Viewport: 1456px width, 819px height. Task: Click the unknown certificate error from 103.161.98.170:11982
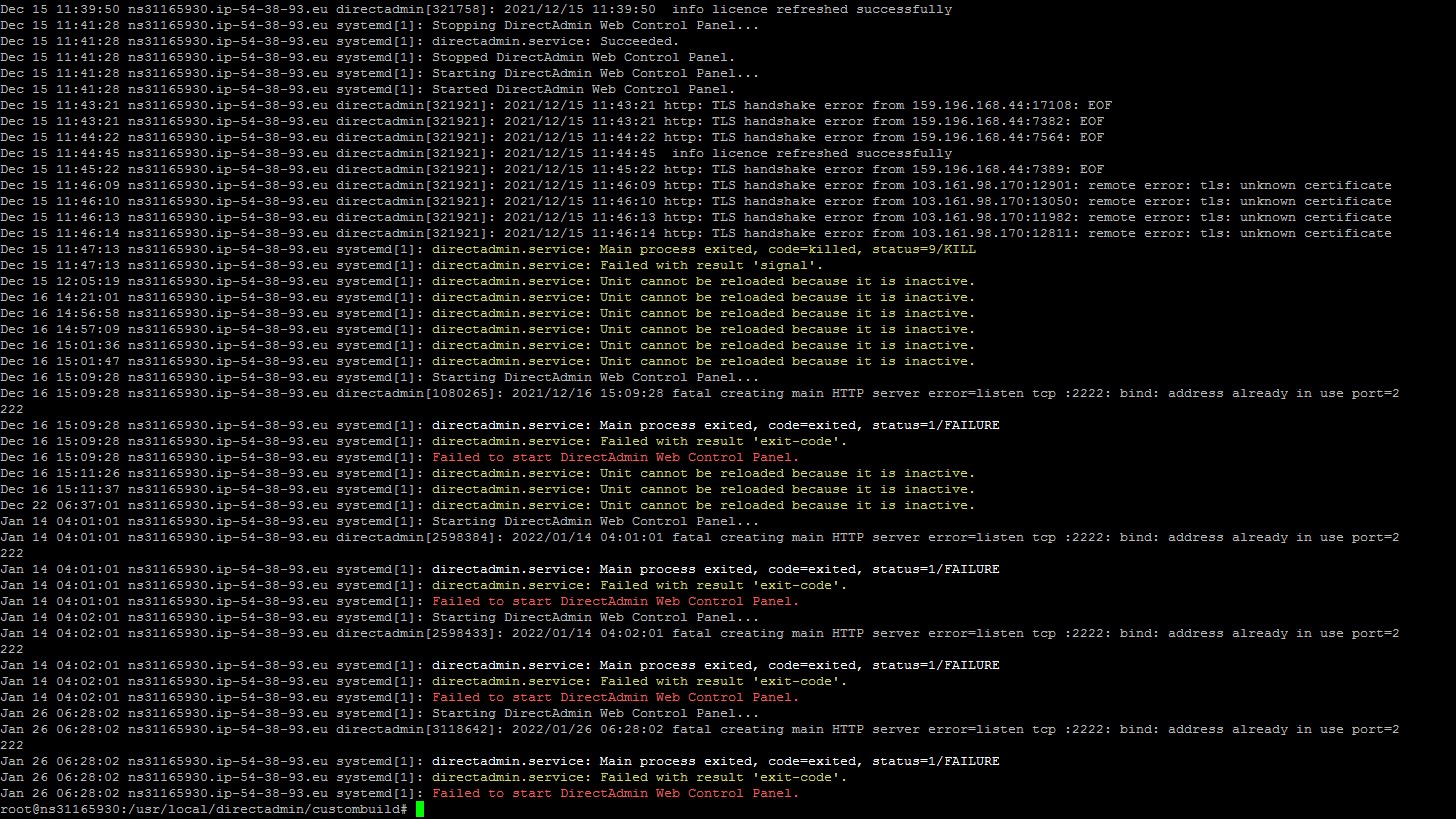click(696, 217)
